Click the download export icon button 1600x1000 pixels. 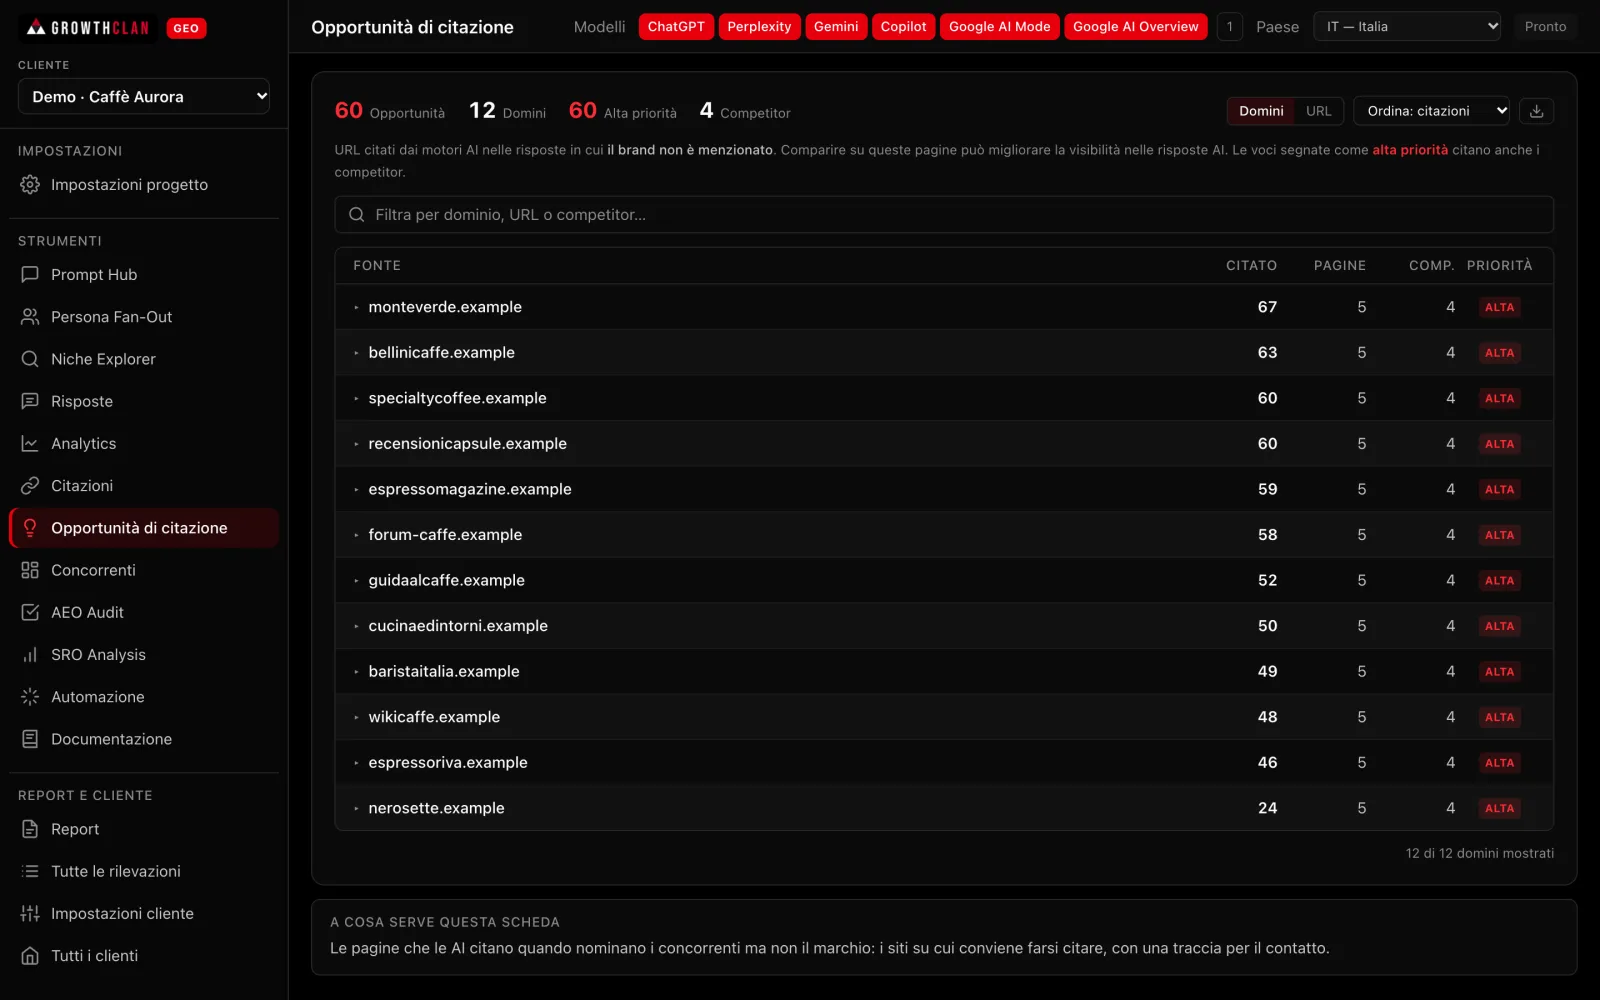click(1536, 111)
